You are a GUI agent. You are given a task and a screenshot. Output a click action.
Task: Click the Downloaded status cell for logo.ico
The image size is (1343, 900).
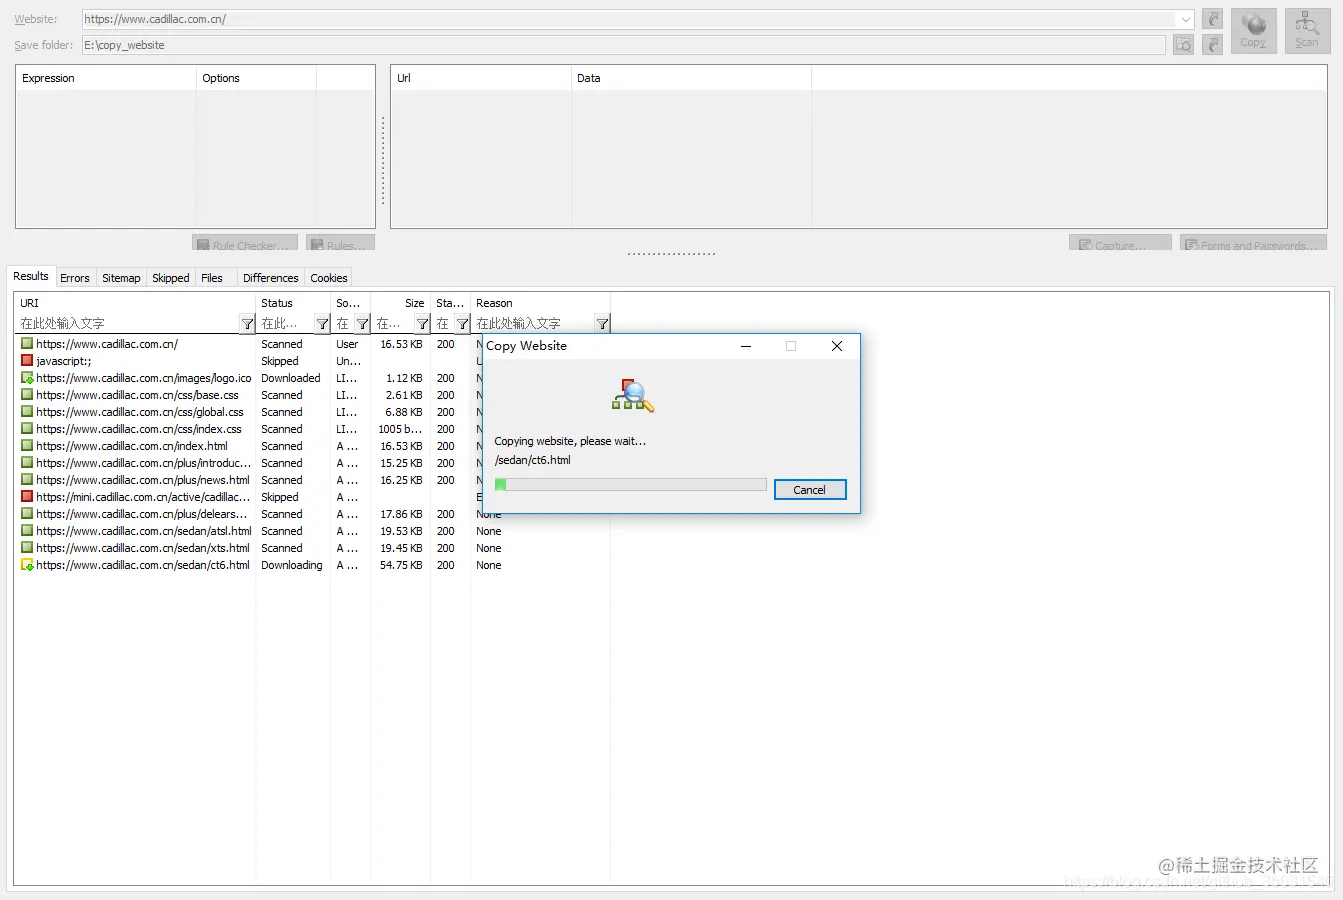pyautogui.click(x=291, y=378)
